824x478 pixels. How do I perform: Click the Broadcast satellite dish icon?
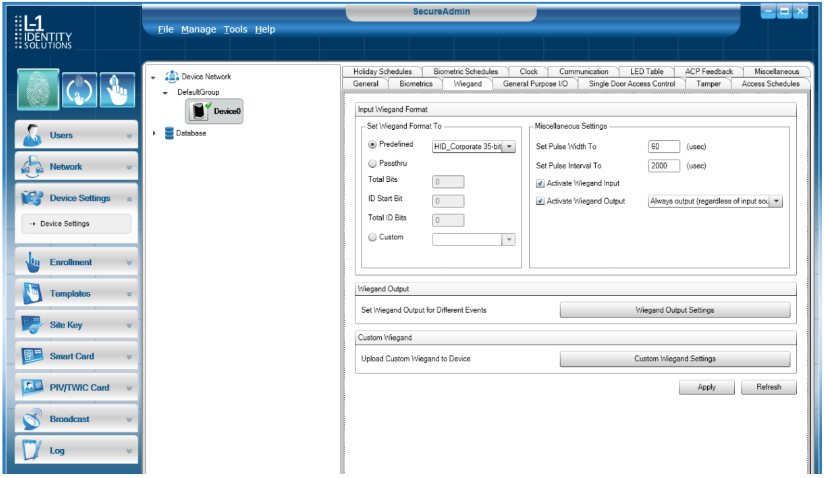[x=33, y=419]
